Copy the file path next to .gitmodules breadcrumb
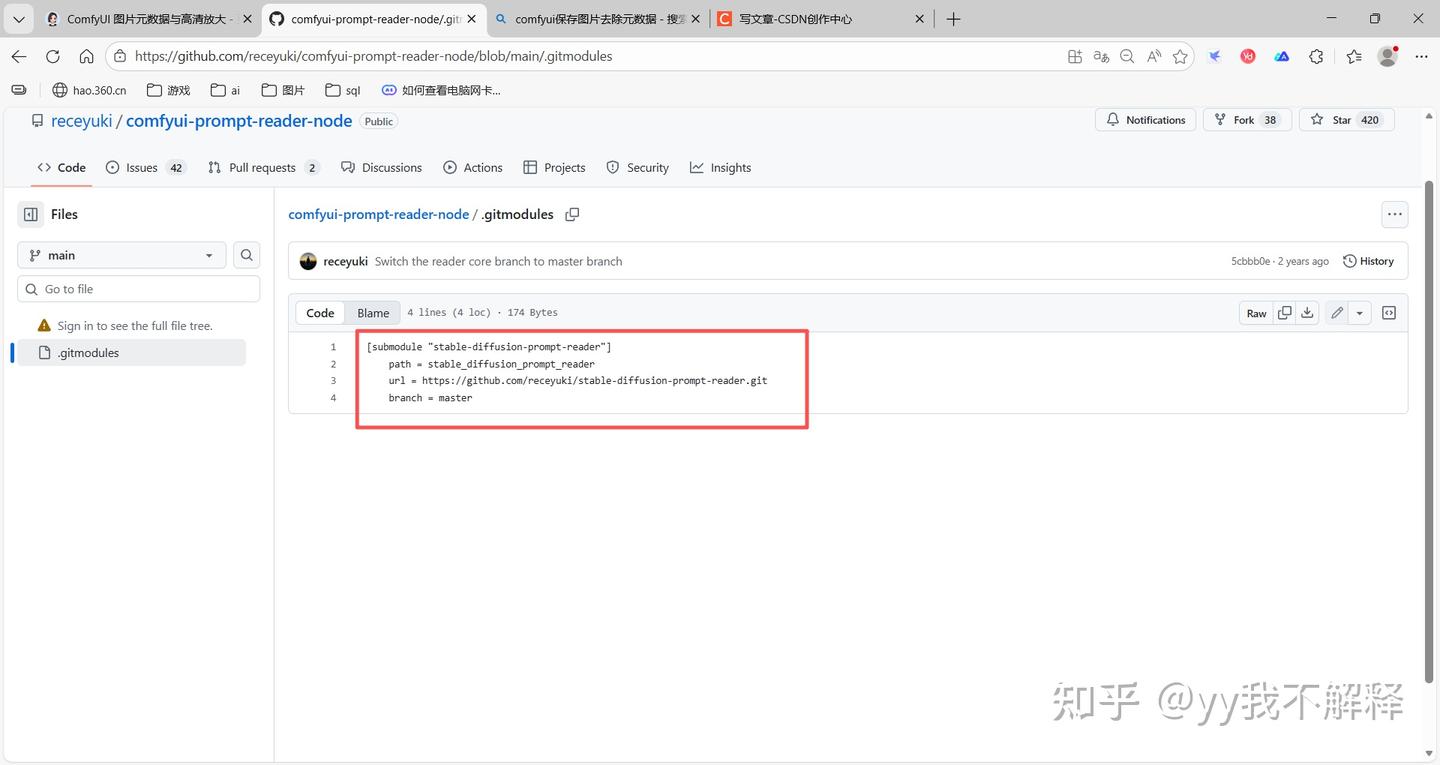The height and width of the screenshot is (765, 1440). click(572, 214)
